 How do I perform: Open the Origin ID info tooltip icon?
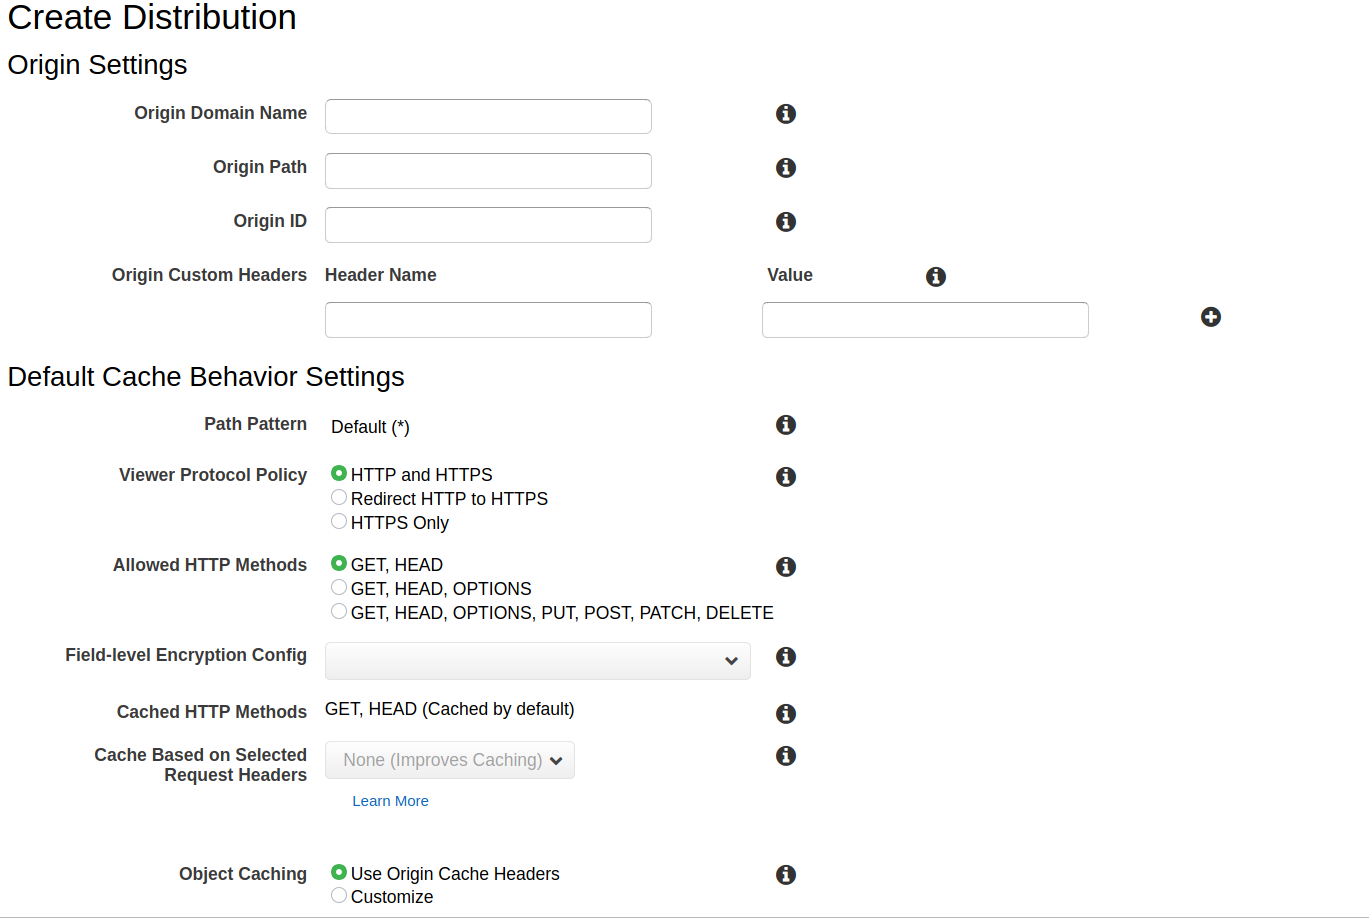[x=786, y=222]
